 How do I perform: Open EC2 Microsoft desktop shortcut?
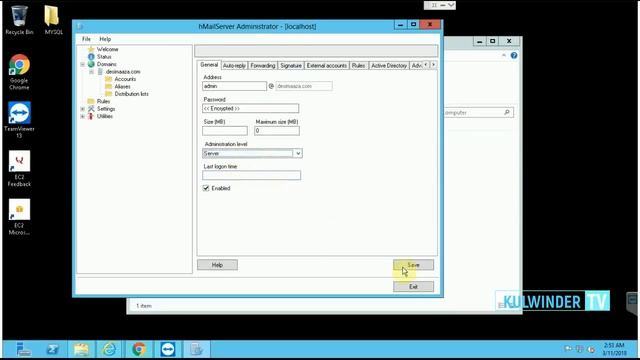click(19, 216)
